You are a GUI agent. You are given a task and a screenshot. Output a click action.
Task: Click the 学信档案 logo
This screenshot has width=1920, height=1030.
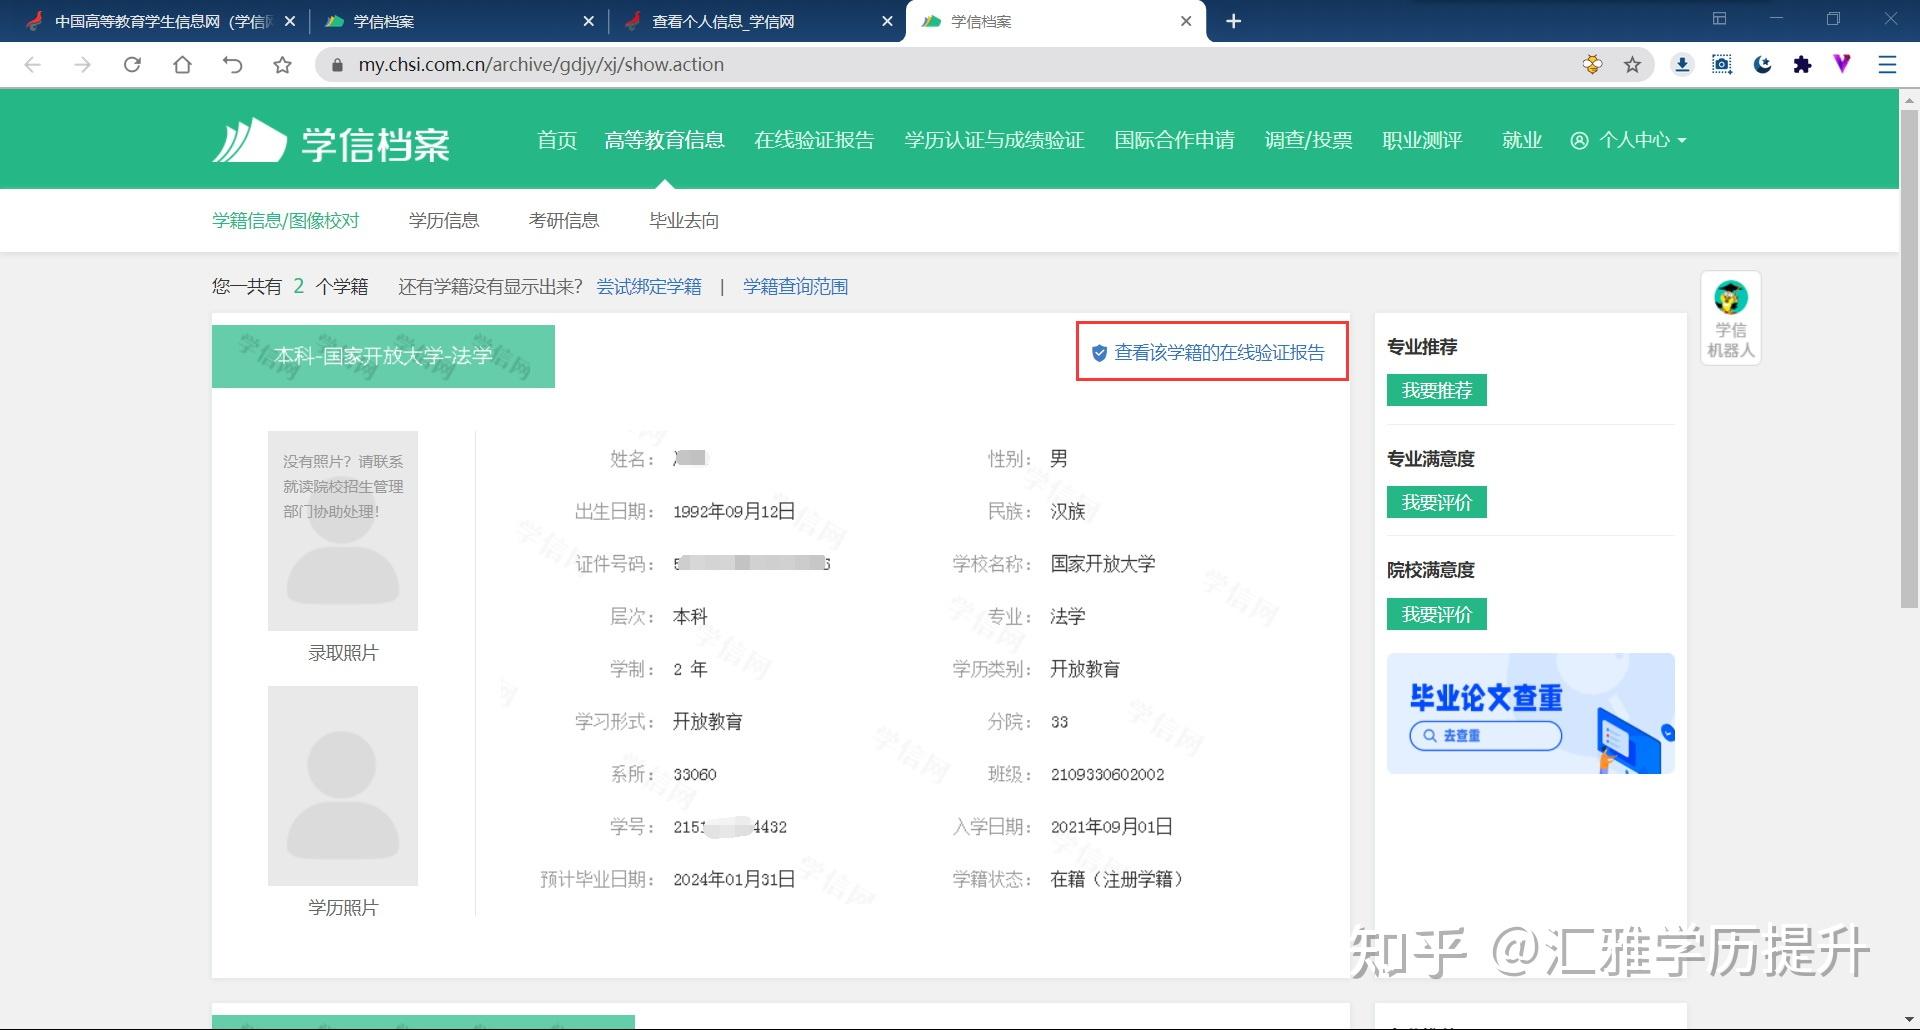tap(331, 141)
